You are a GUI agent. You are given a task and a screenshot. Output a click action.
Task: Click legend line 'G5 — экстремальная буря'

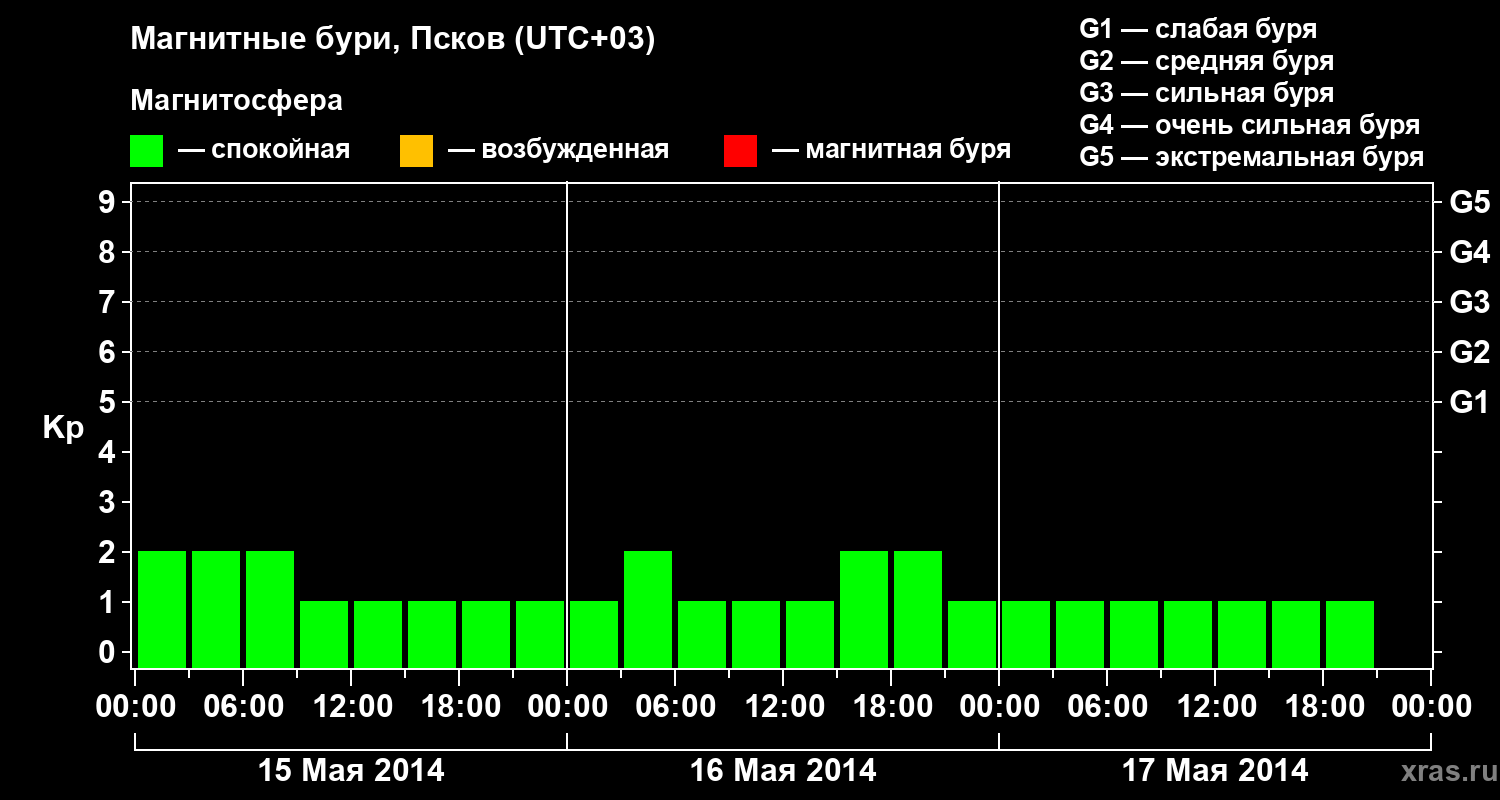coord(1251,157)
